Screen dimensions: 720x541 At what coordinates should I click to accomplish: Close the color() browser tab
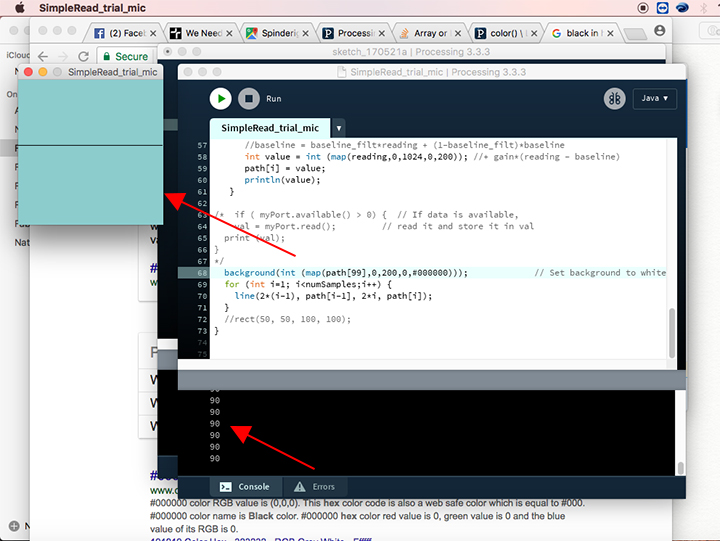pos(534,34)
